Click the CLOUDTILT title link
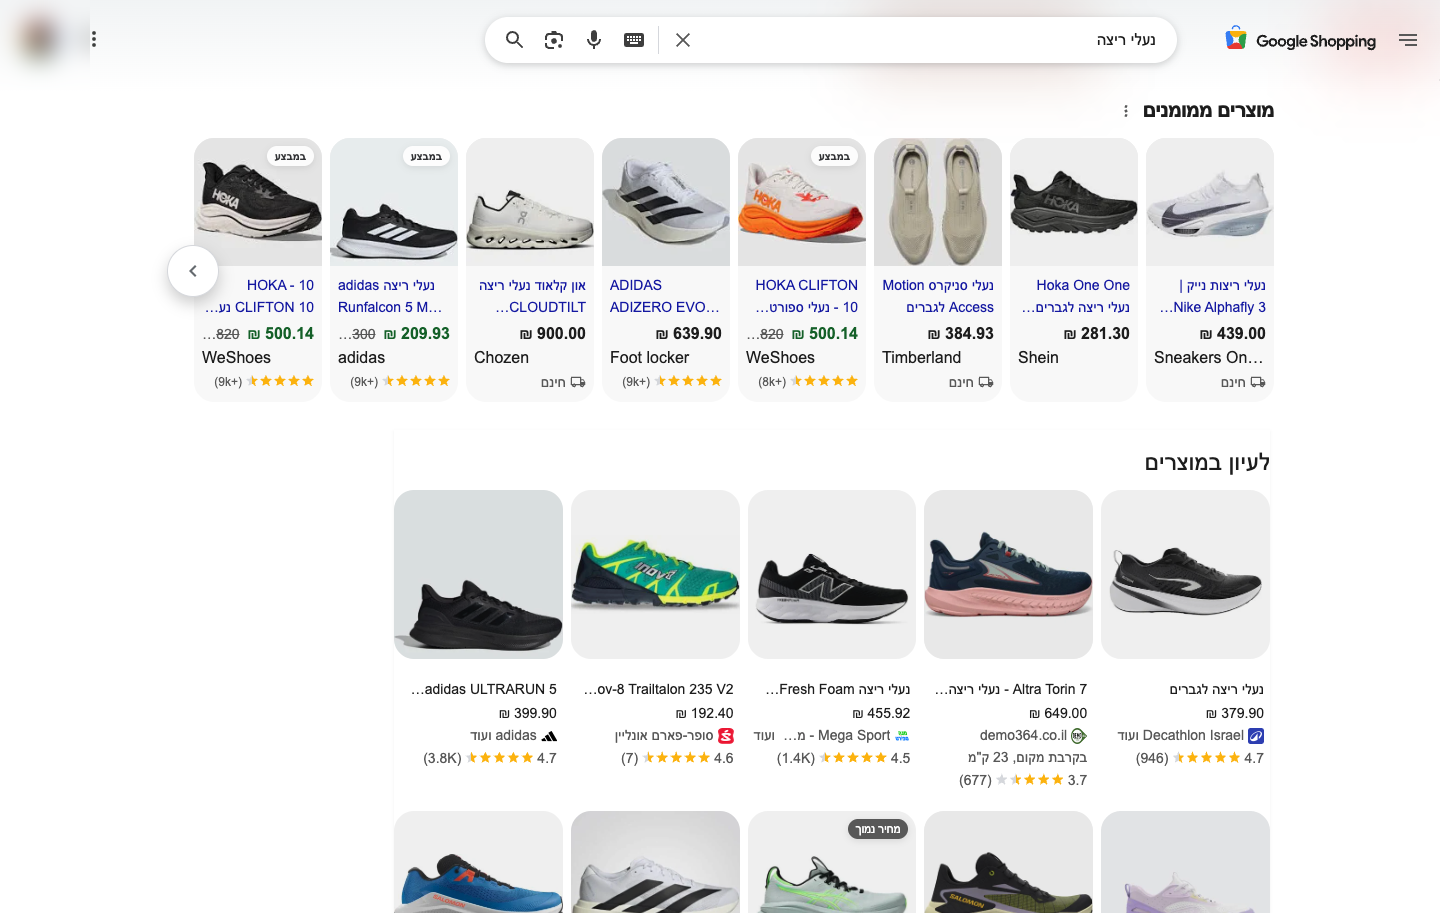 point(532,296)
